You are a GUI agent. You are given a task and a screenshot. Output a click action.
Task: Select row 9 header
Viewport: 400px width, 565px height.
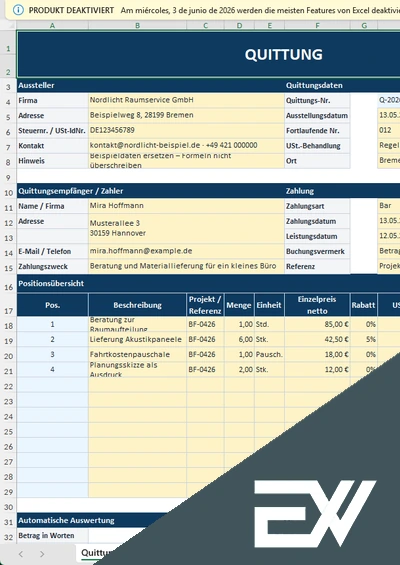coord(8,177)
